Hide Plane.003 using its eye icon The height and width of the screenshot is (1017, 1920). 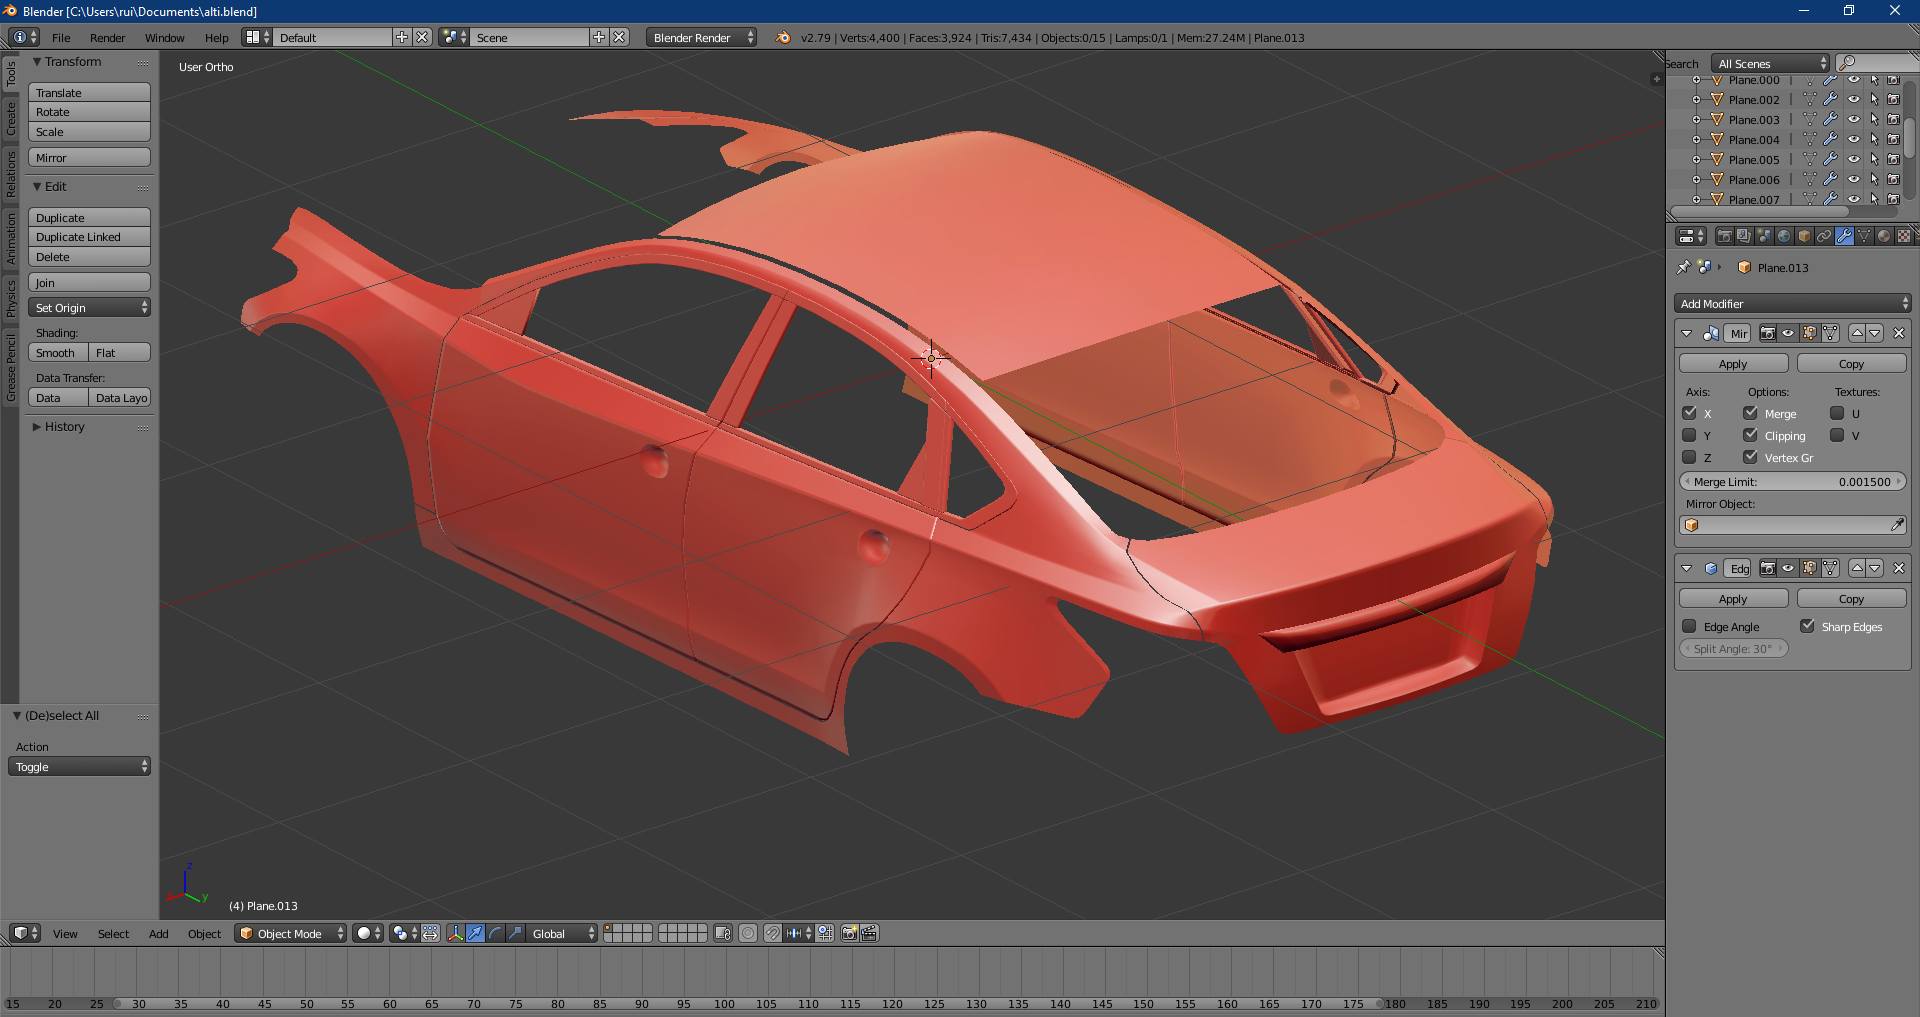1853,119
